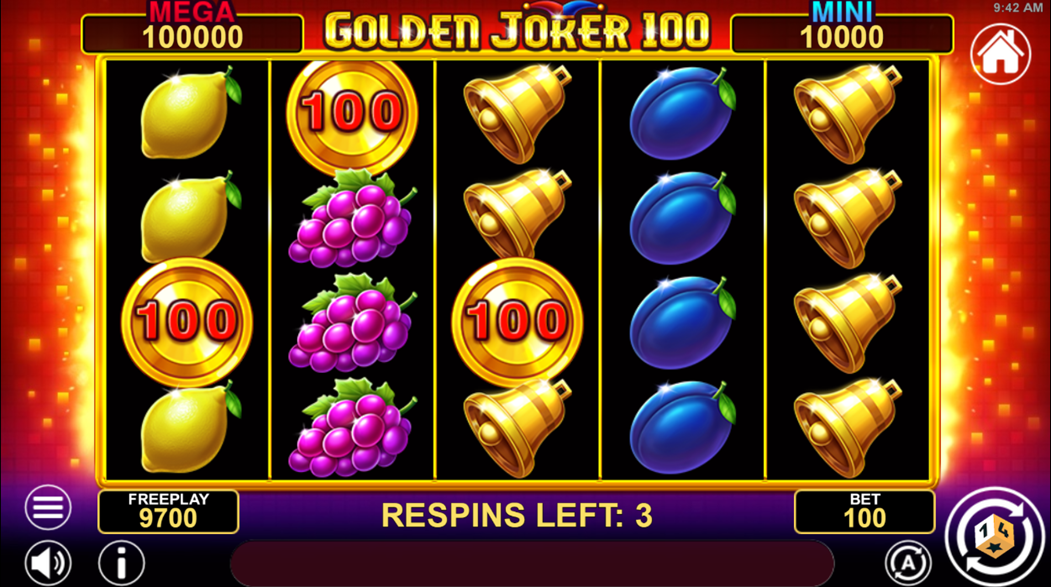Click the top lemon on first reel

pyautogui.click(x=190, y=113)
